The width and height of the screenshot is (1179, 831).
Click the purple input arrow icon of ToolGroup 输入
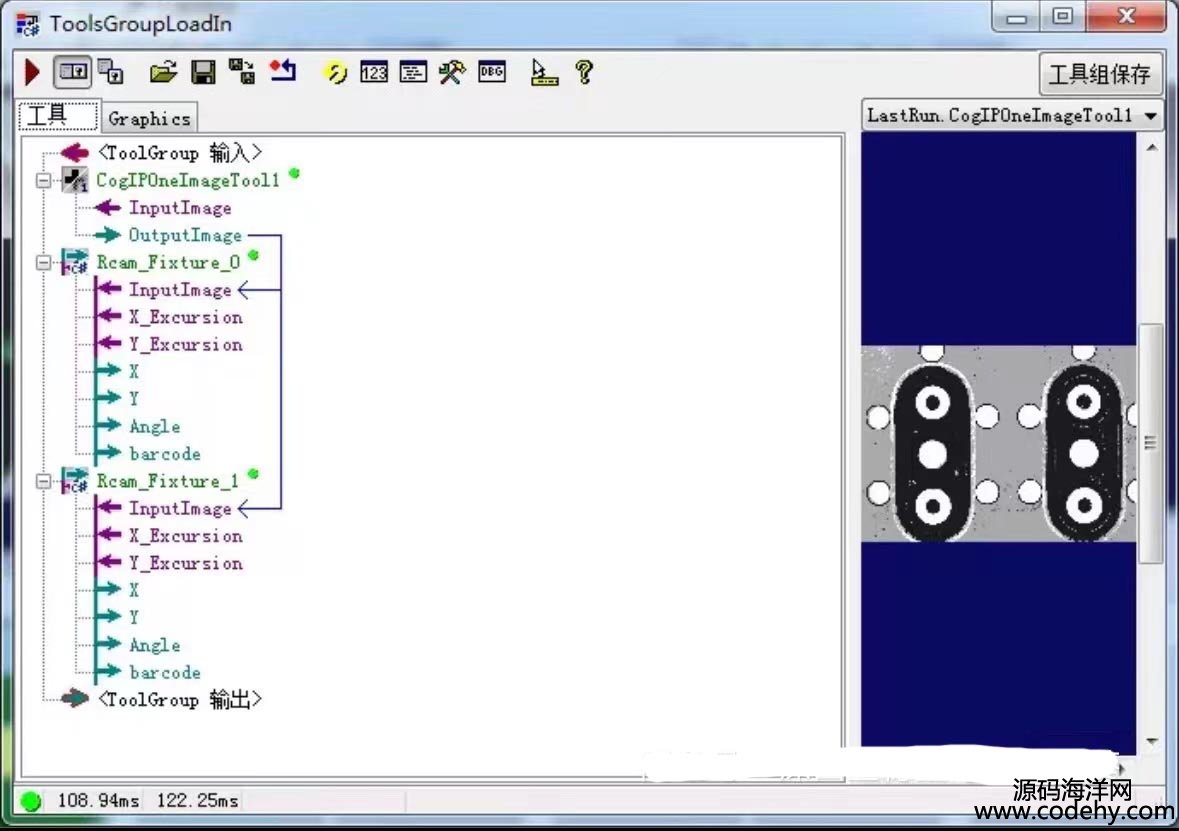(74, 153)
